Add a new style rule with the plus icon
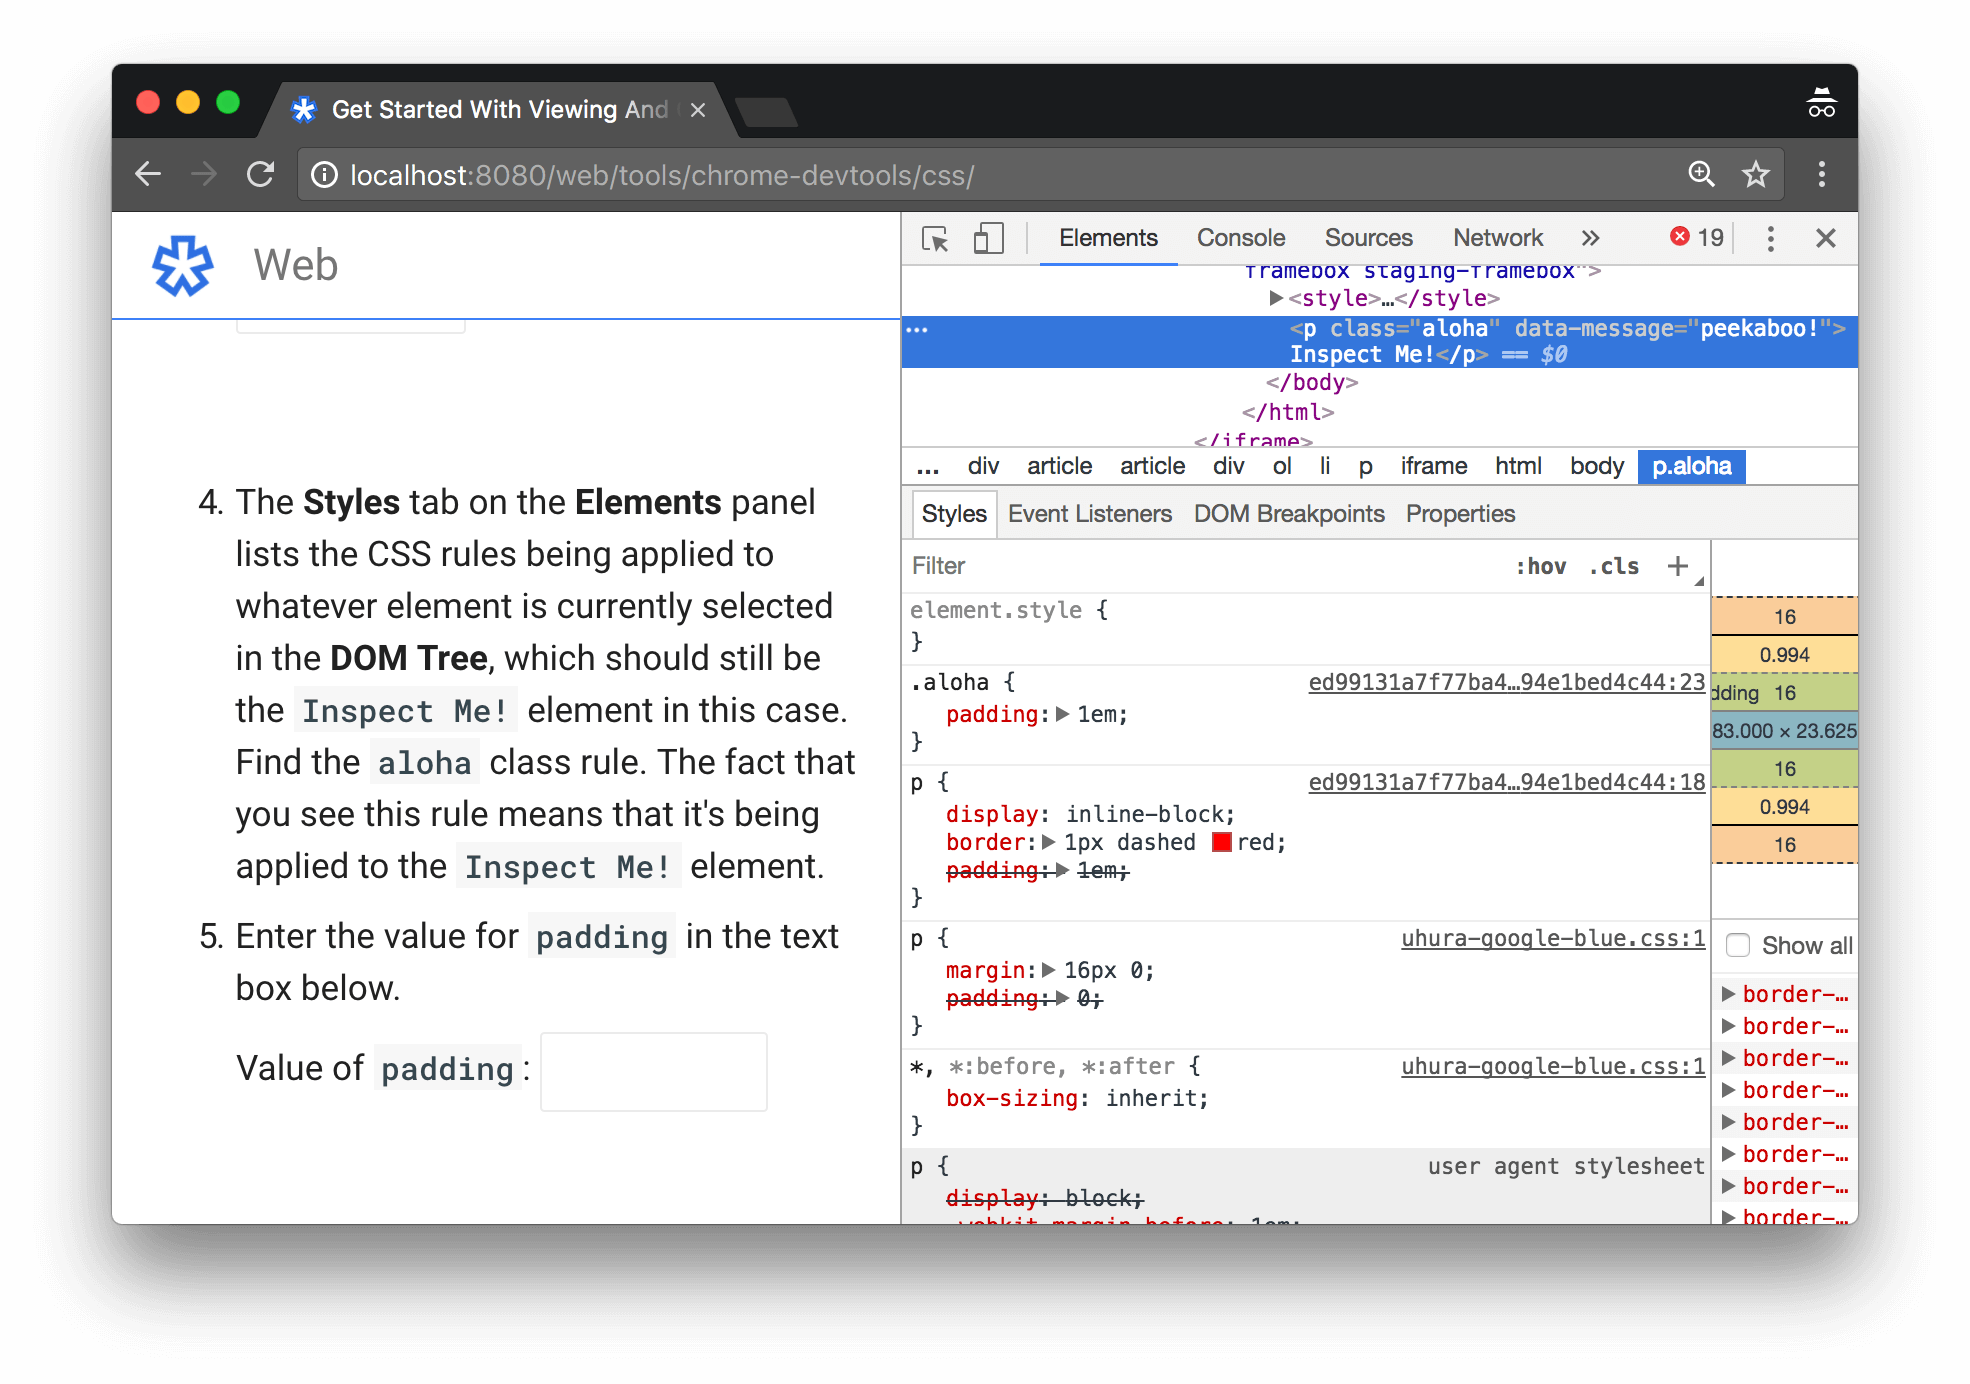 (1678, 566)
